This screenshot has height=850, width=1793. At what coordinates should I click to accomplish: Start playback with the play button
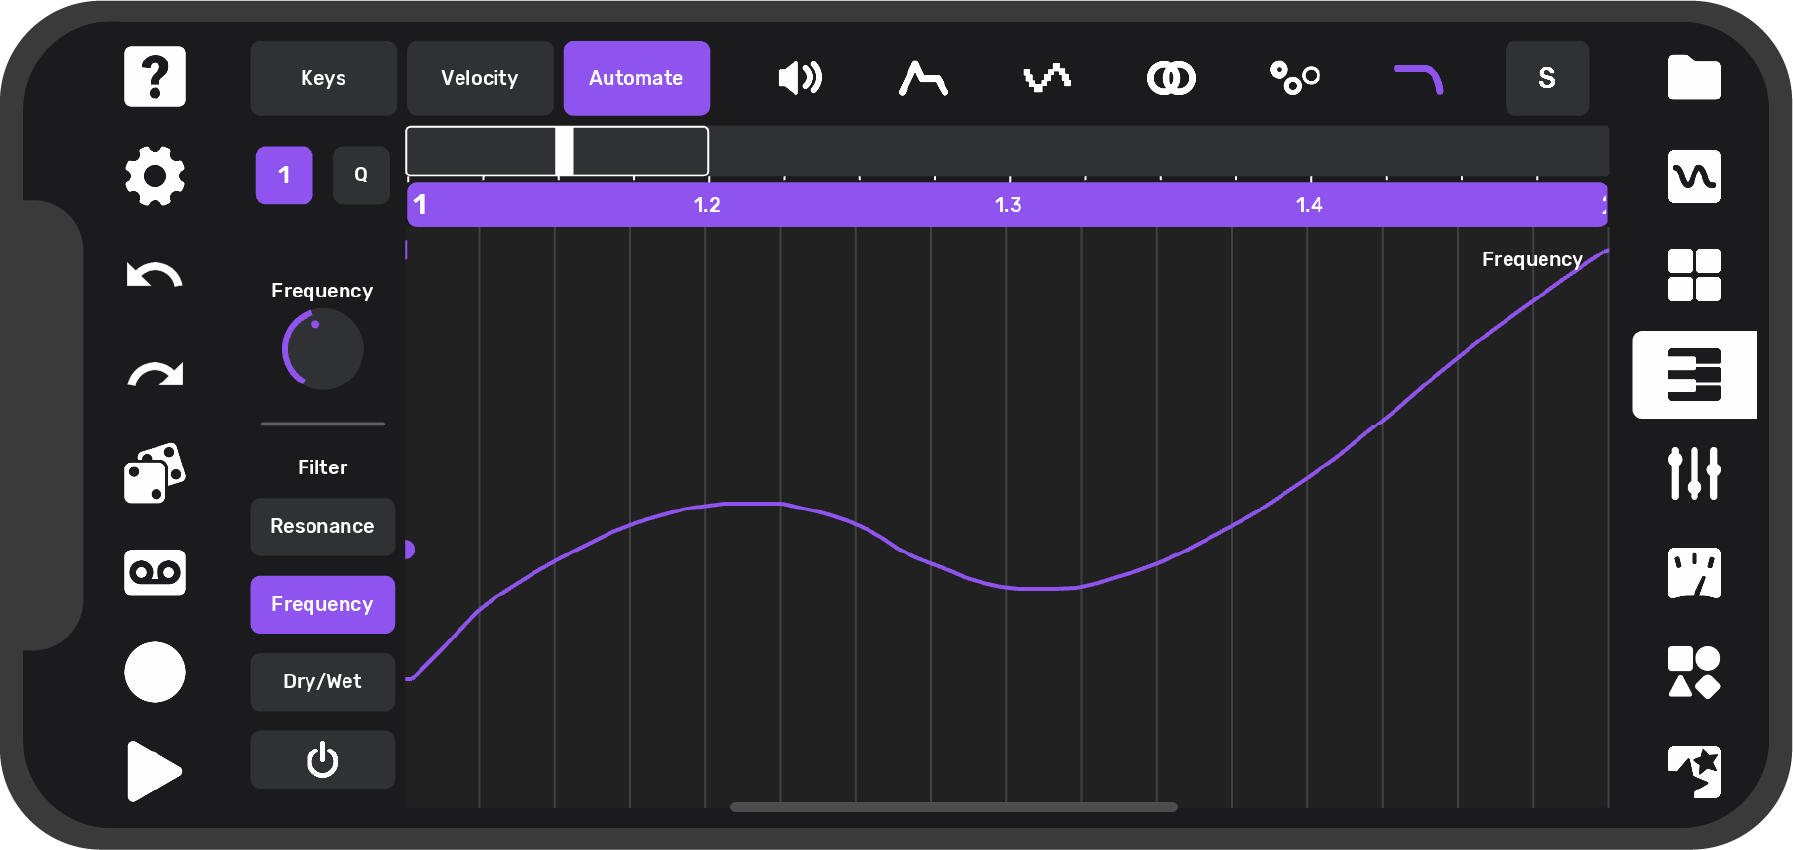pyautogui.click(x=155, y=771)
